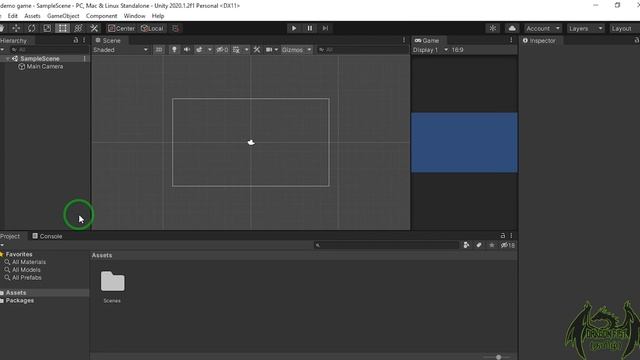Toggle 2D view mode in Scene
Screen dimensions: 640x360
[x=159, y=50]
